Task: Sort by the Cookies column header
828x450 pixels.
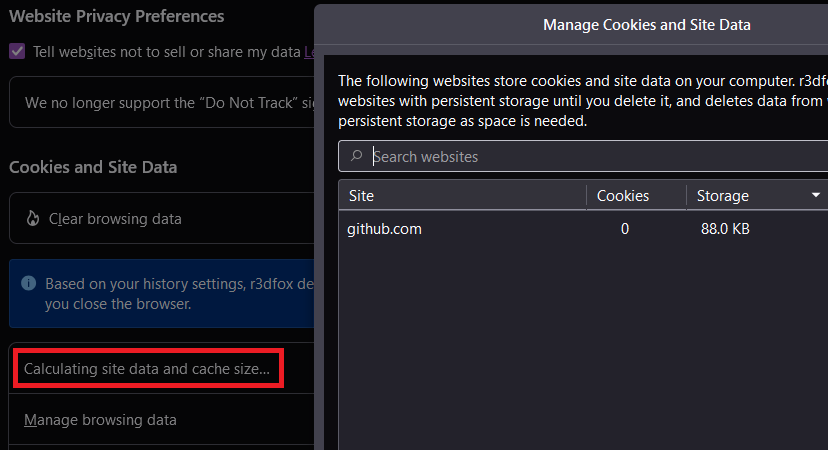Action: (623, 196)
